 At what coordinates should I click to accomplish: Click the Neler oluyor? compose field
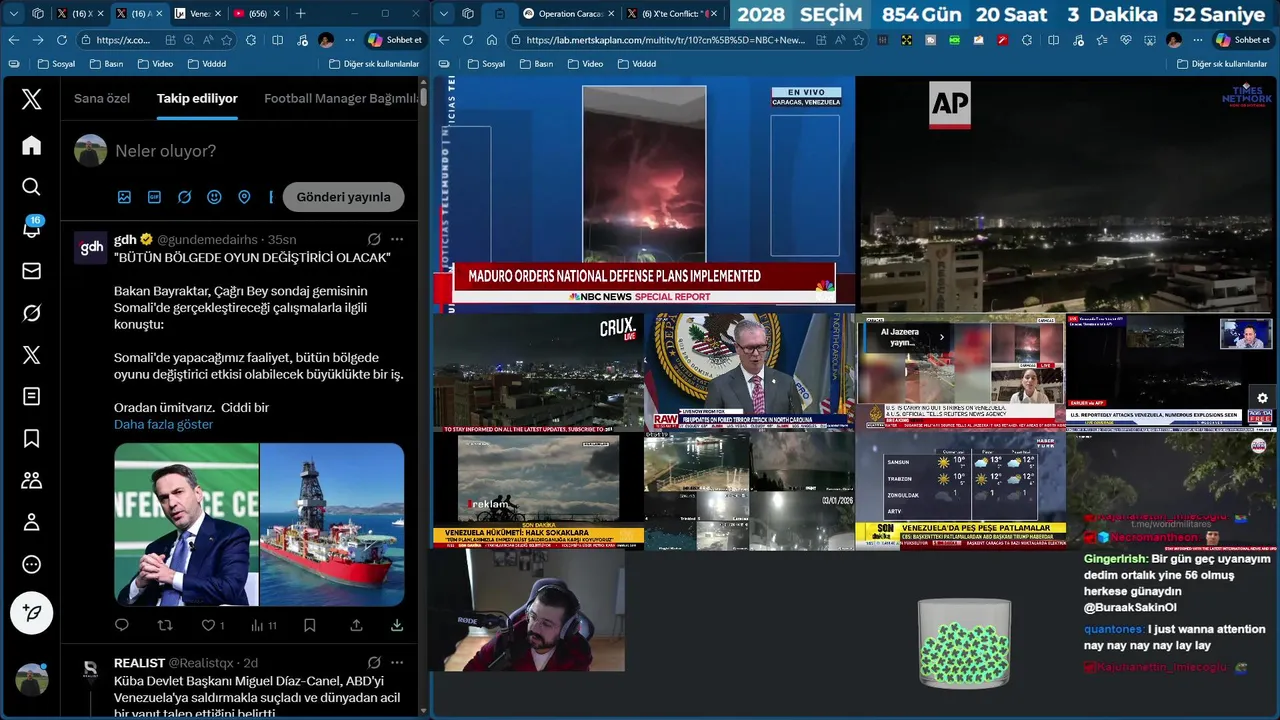pyautogui.click(x=165, y=151)
